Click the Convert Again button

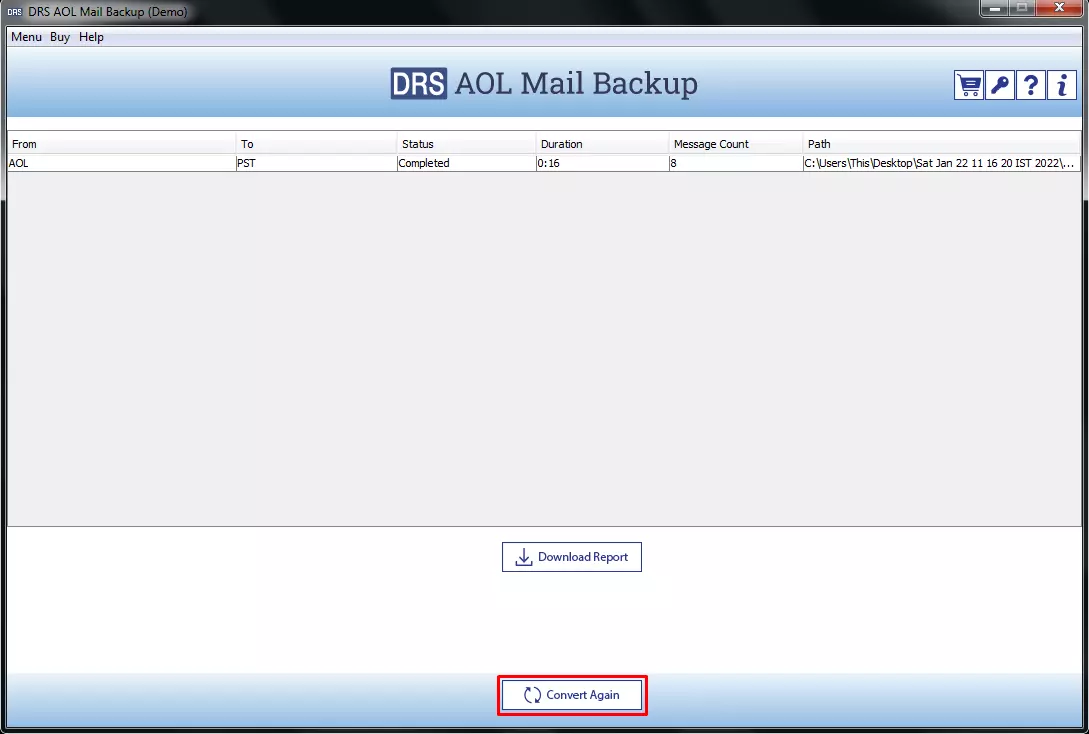572,695
